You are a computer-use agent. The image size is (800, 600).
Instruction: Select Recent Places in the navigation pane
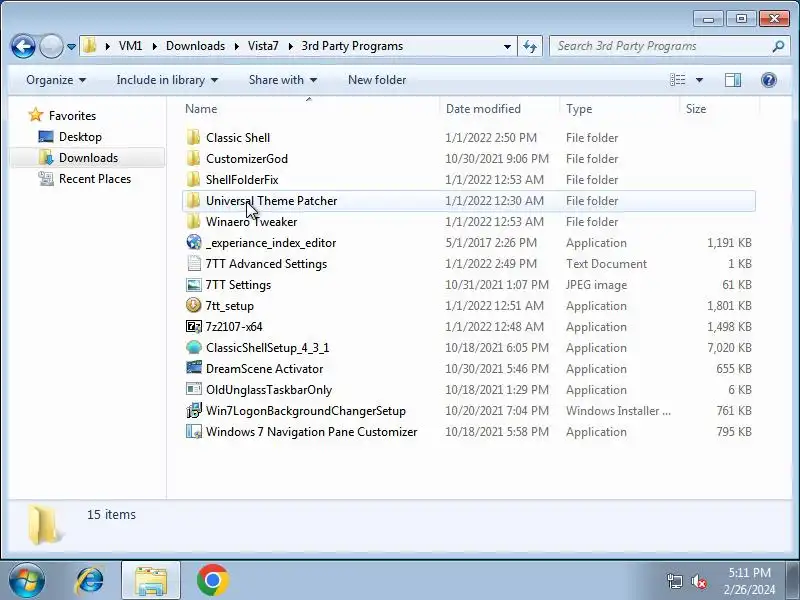pyautogui.click(x=95, y=179)
